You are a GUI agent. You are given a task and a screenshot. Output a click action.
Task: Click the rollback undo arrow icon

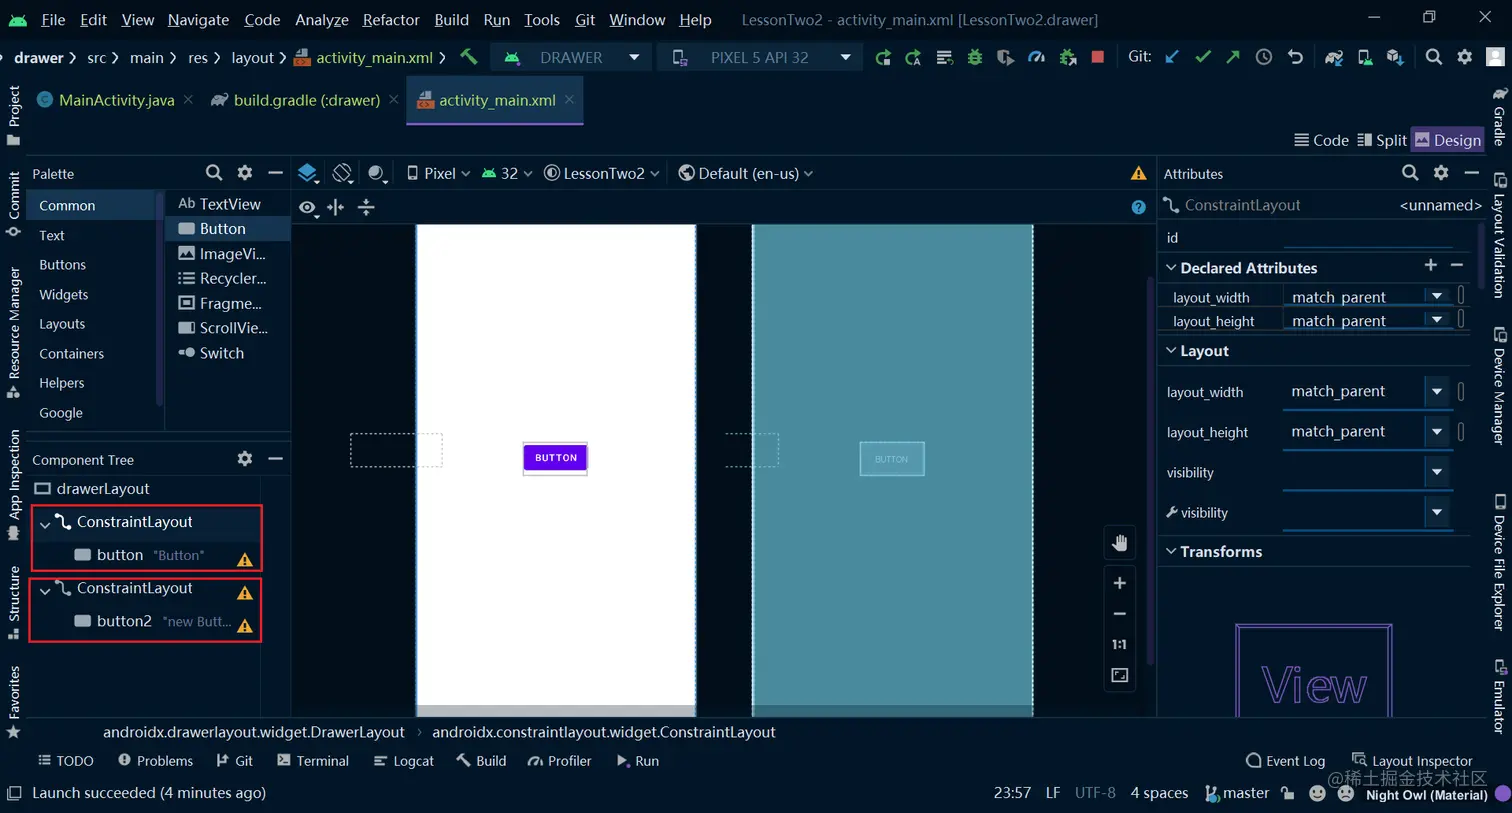pyautogui.click(x=1295, y=57)
